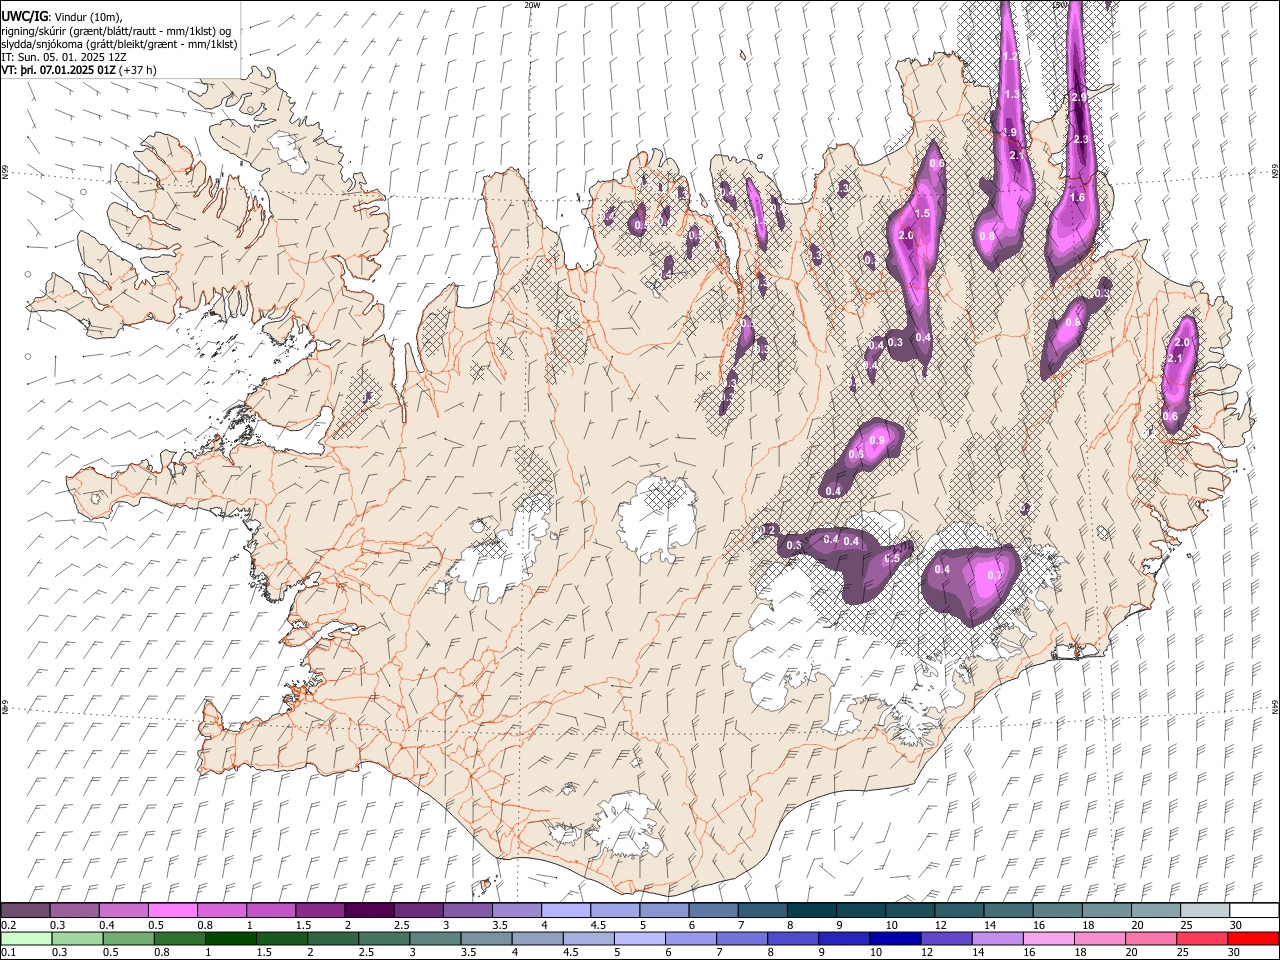Click the 'IT: Sun. 05. 01. 2025 12Z' line
Image resolution: width=1280 pixels, height=960 pixels.
tap(63, 57)
